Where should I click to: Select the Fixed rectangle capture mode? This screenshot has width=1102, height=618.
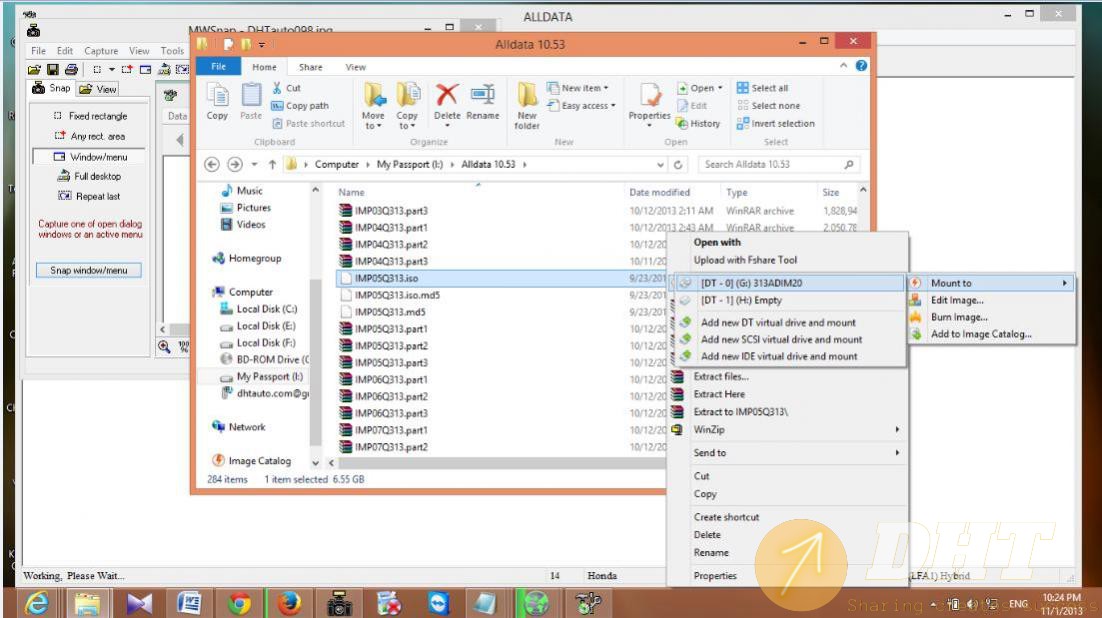(90, 116)
